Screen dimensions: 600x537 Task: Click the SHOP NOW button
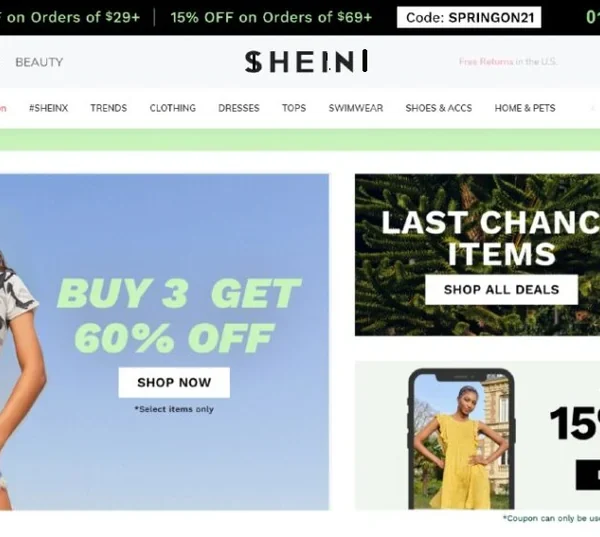click(x=174, y=382)
